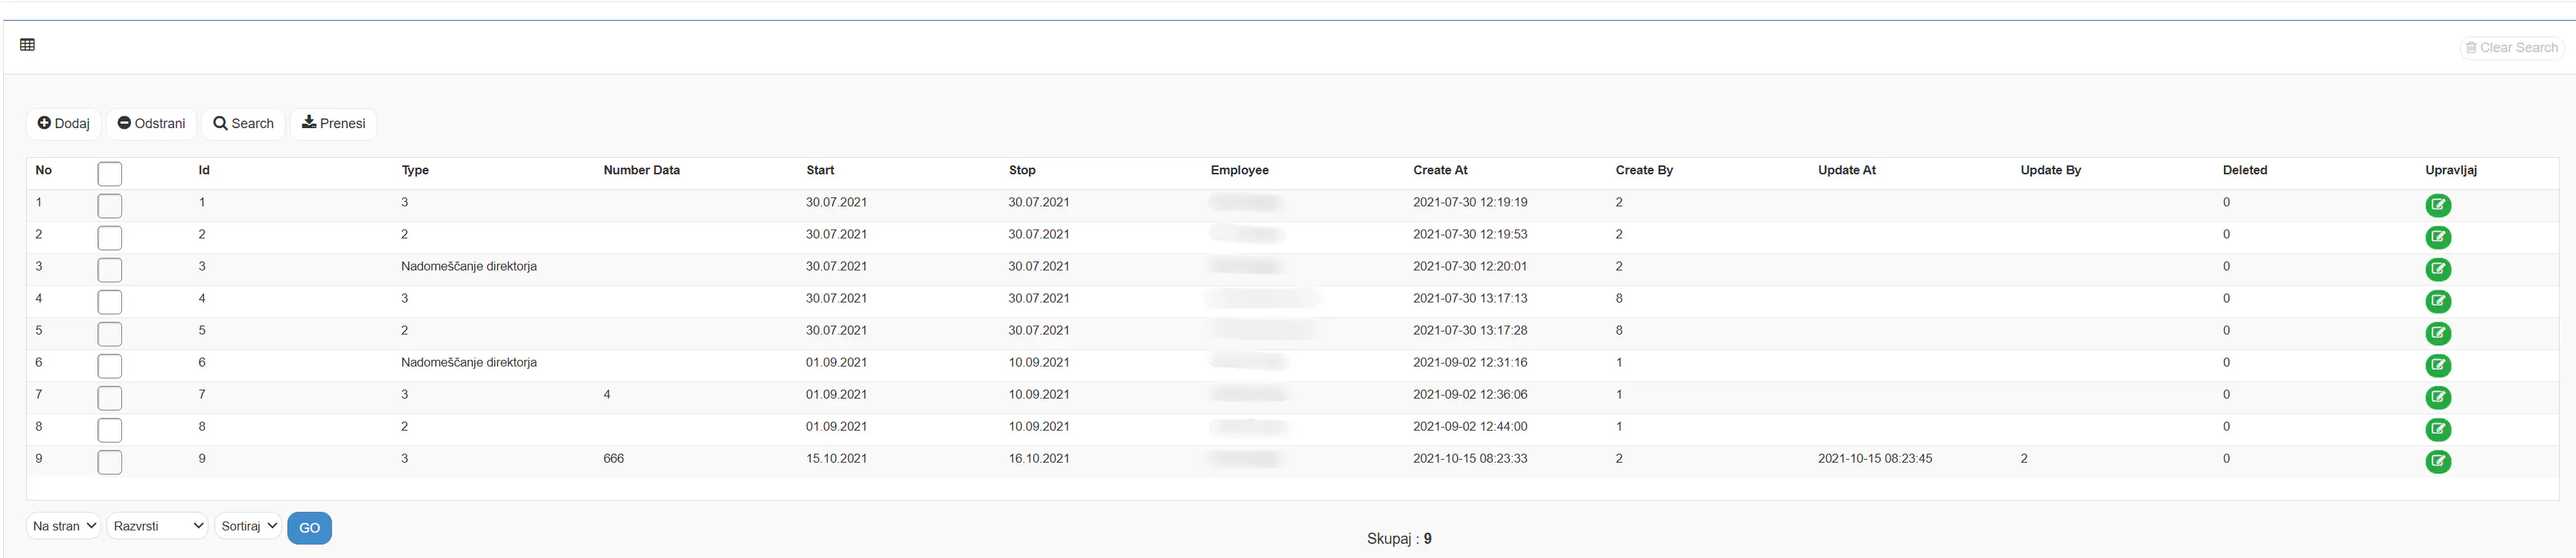
Task: Edit row 7 using its green icon
Action: tap(2437, 397)
